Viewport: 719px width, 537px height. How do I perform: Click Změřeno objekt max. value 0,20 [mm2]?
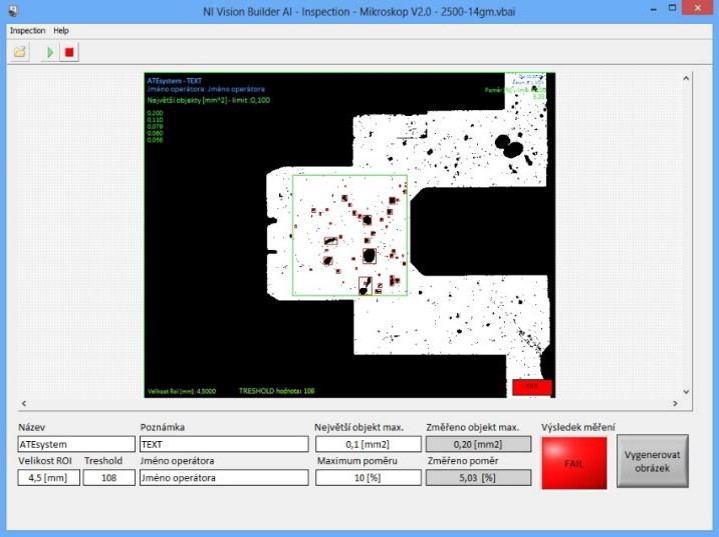tap(478, 444)
